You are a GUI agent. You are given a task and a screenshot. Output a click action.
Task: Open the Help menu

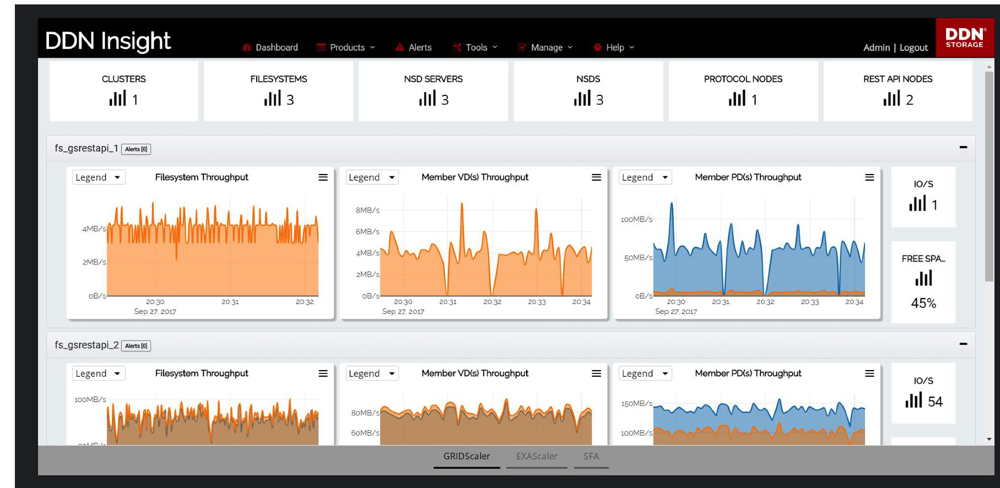click(x=614, y=47)
